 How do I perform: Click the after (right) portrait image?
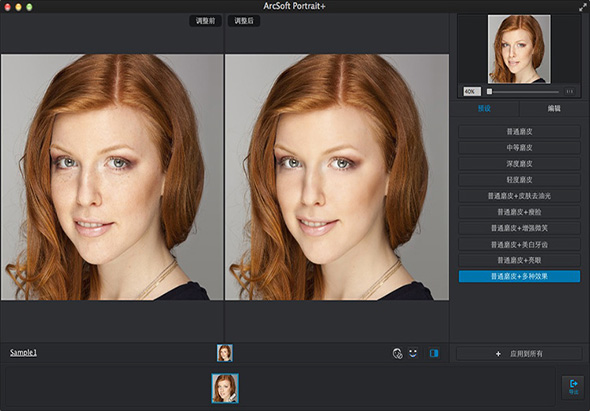[x=337, y=177]
